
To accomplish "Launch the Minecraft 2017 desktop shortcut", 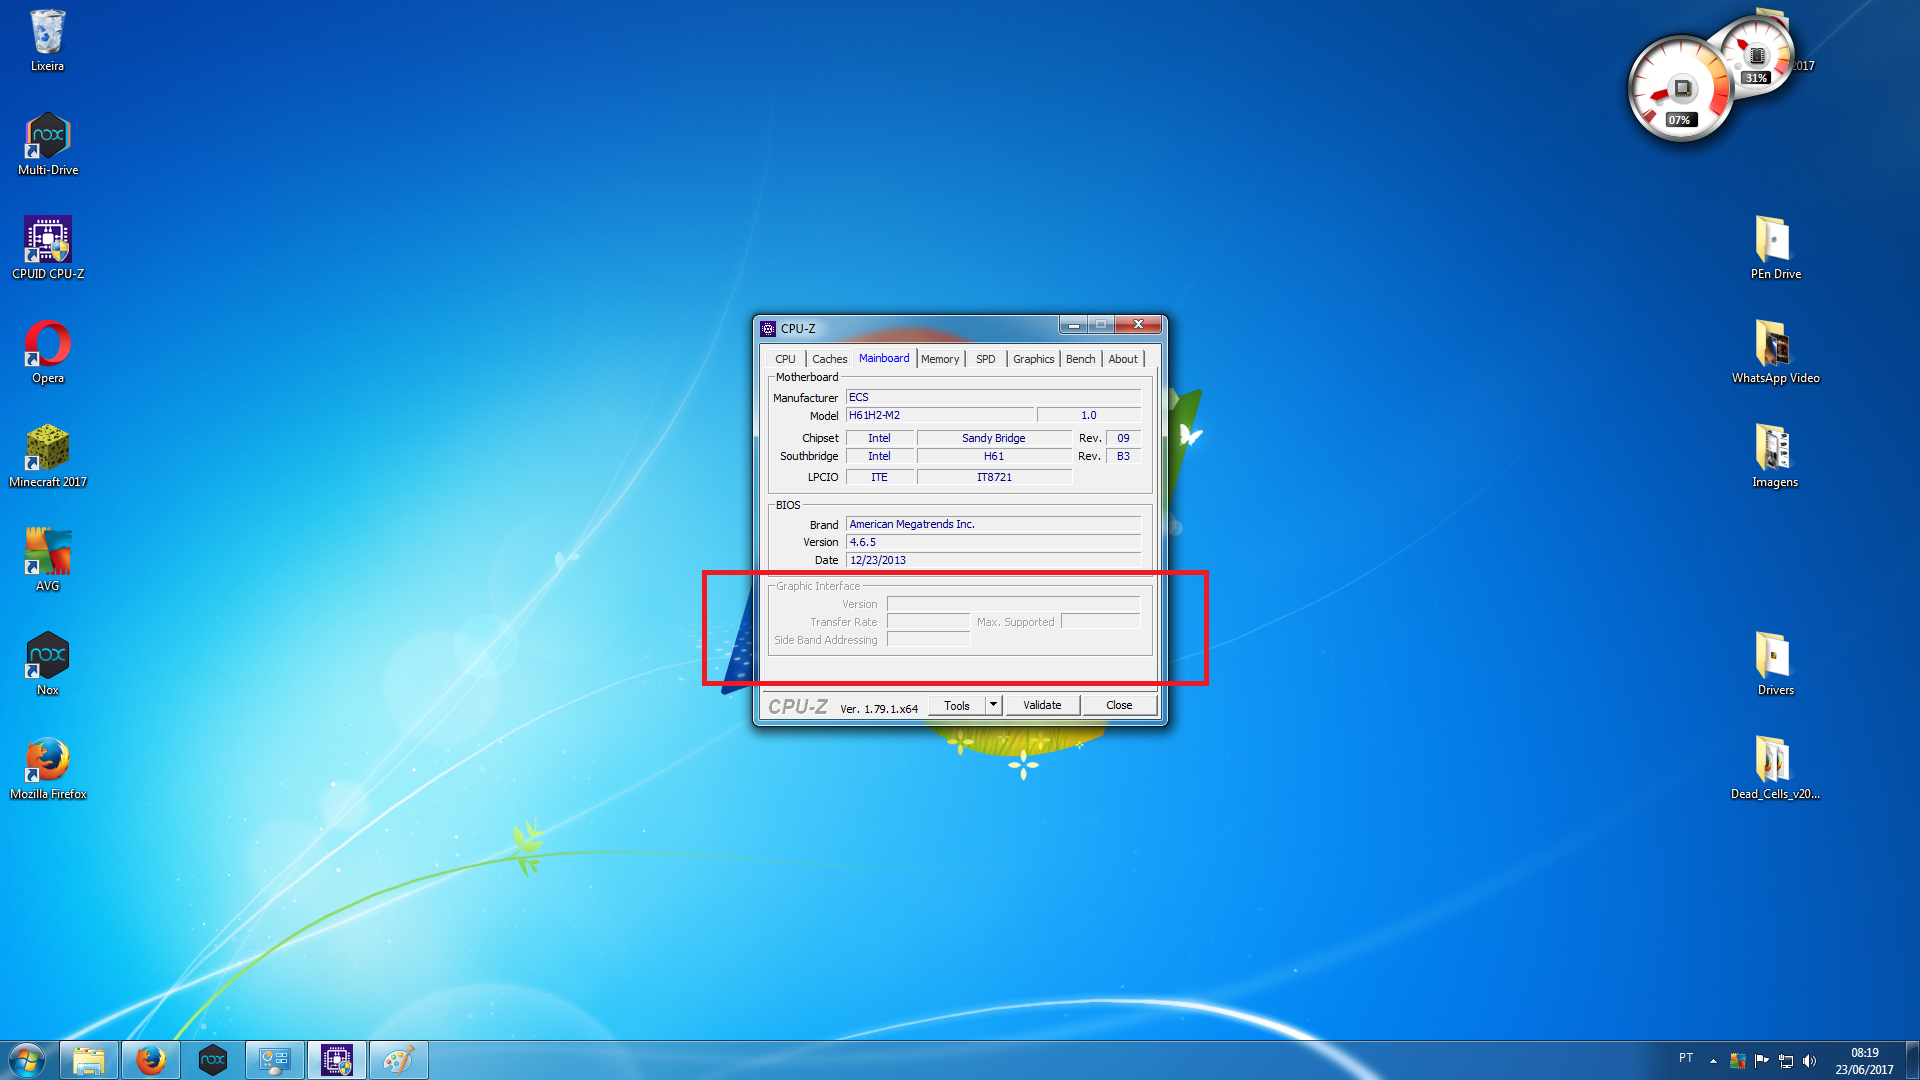I will (x=47, y=456).
